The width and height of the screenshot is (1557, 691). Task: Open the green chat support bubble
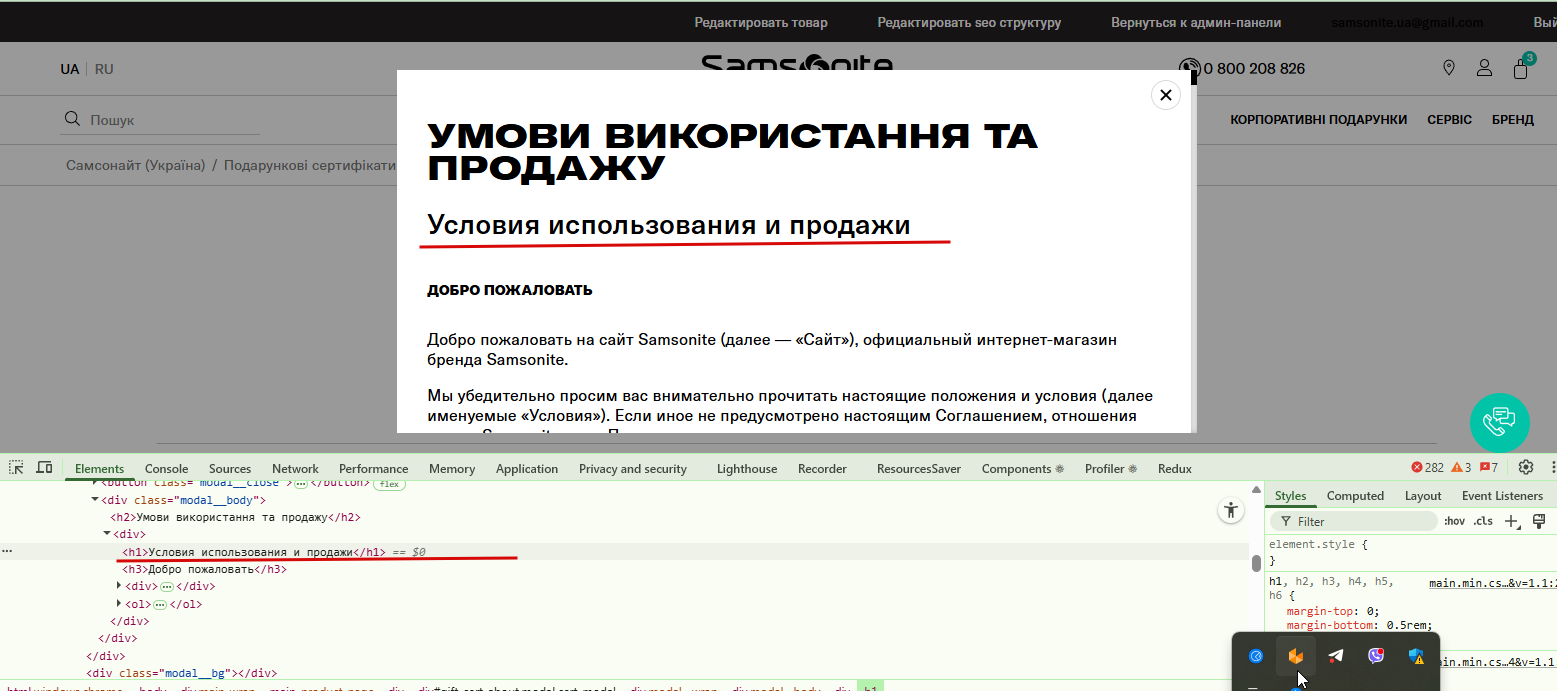pyautogui.click(x=1499, y=423)
